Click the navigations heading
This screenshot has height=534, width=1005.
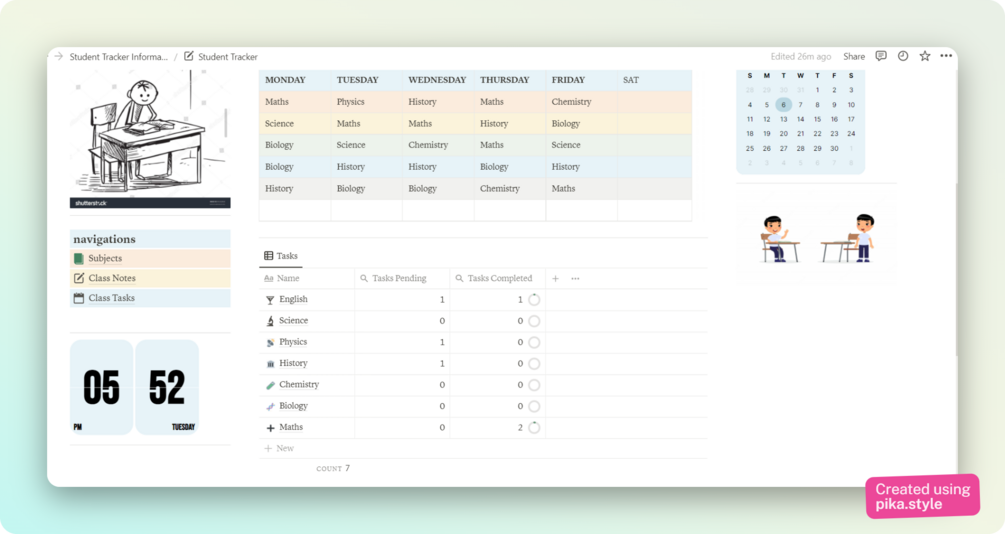tap(104, 239)
